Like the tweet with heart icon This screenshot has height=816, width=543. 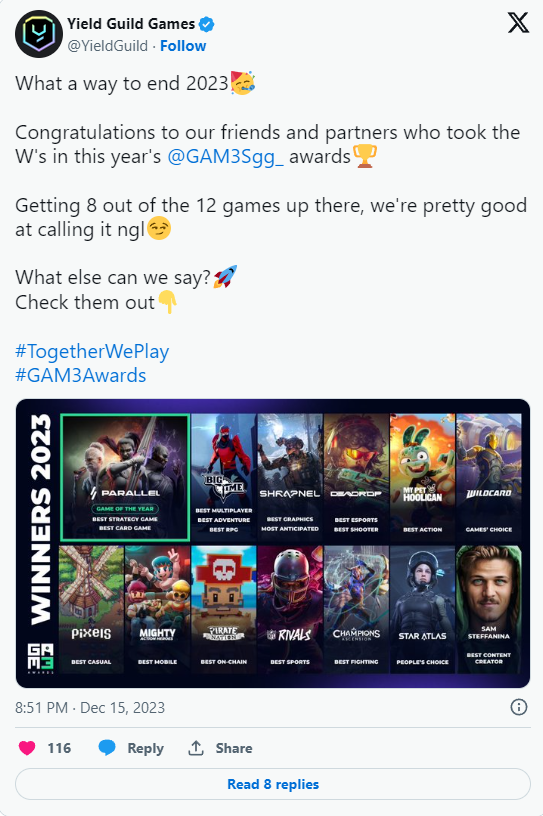[x=27, y=748]
